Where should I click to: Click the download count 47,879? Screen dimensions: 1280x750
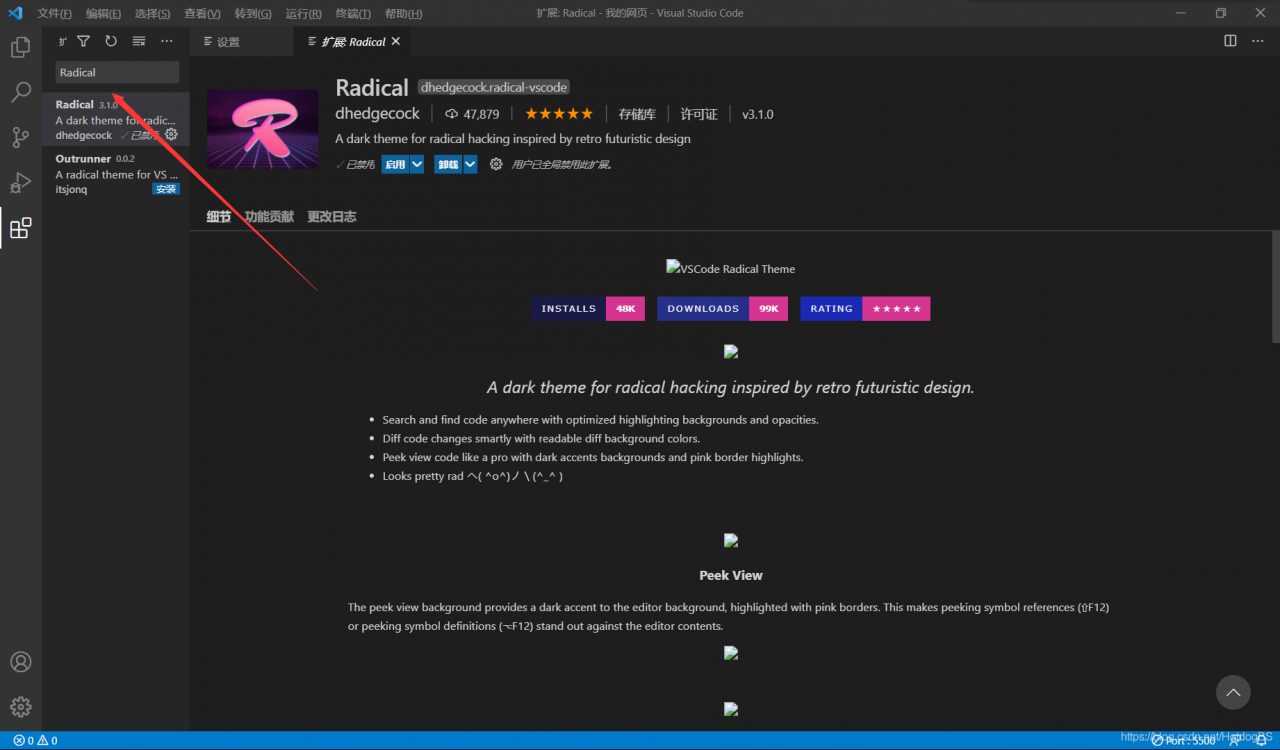click(x=472, y=114)
